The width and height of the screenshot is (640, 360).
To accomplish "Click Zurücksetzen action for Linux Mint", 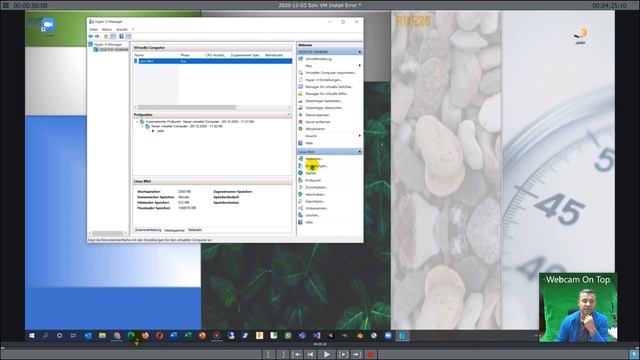I will pos(316,187).
